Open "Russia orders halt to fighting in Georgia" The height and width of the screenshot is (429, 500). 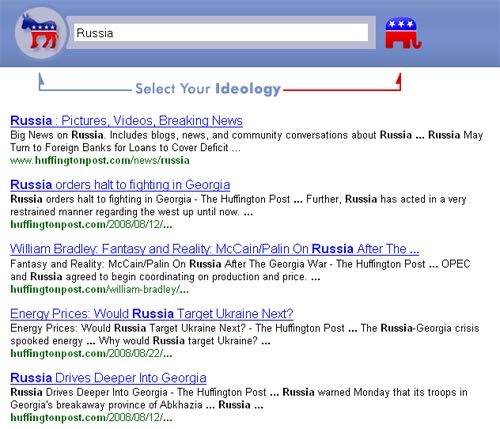(120, 185)
